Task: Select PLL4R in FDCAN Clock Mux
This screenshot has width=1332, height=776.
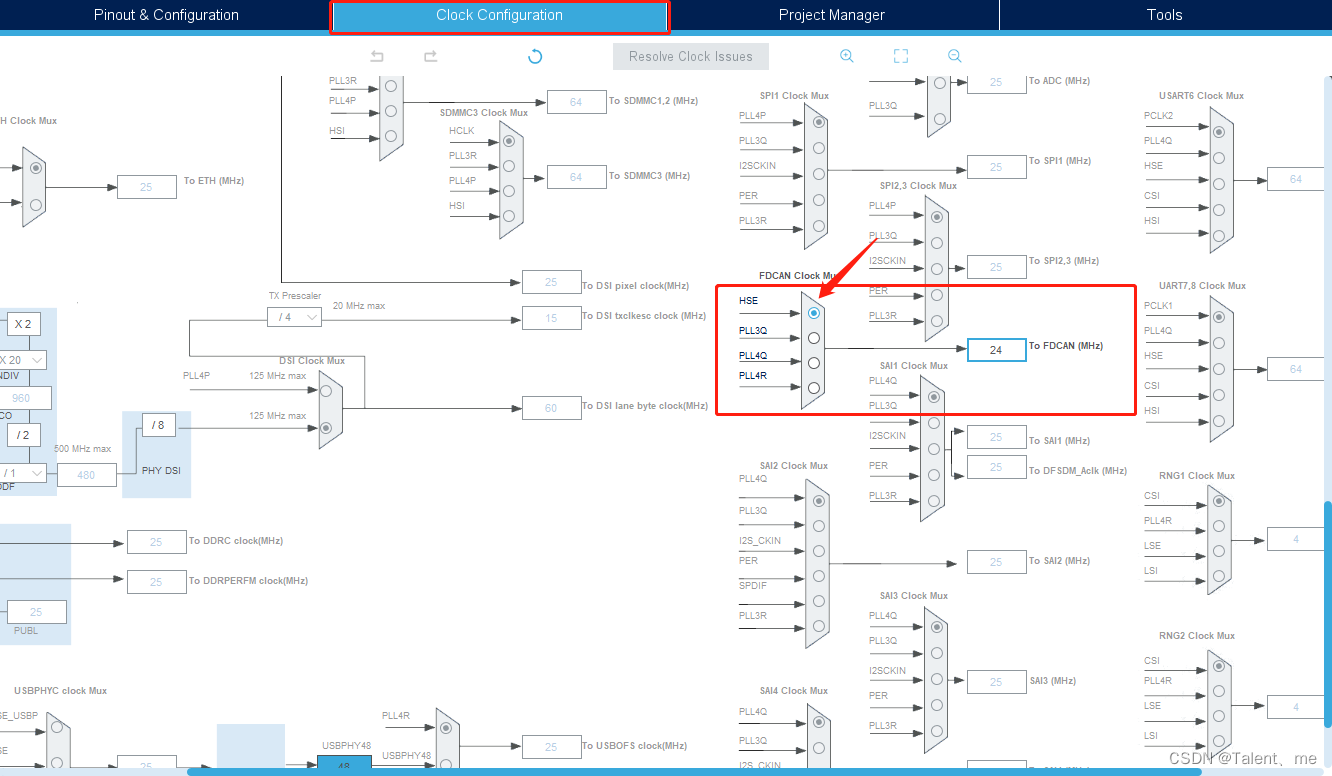Action: (x=814, y=388)
